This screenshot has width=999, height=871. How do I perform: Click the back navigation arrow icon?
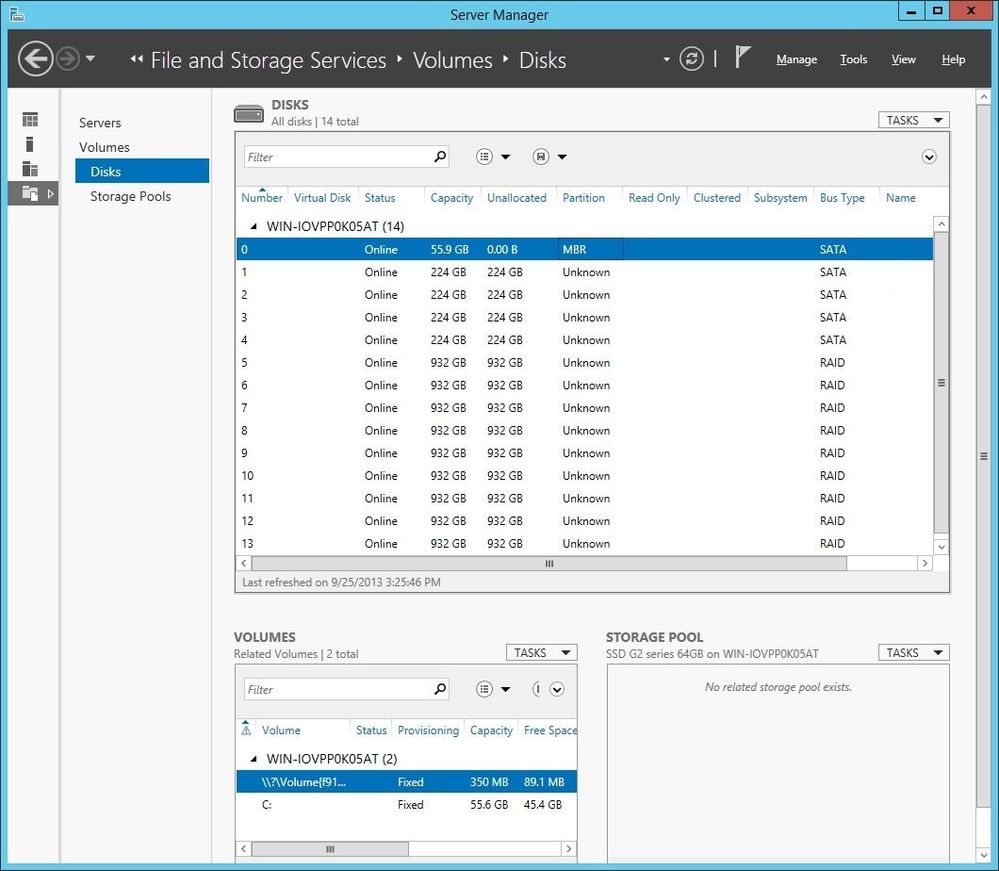point(35,59)
